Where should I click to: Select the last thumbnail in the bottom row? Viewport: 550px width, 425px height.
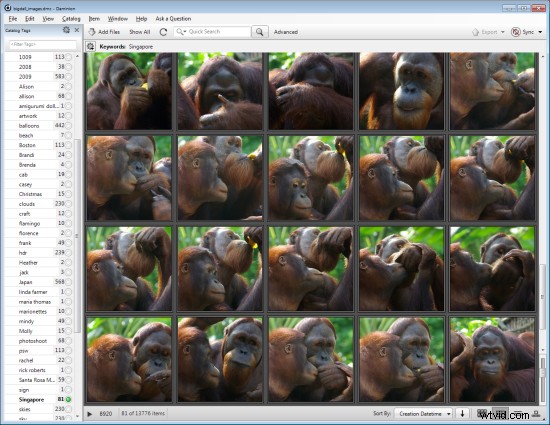pos(492,359)
